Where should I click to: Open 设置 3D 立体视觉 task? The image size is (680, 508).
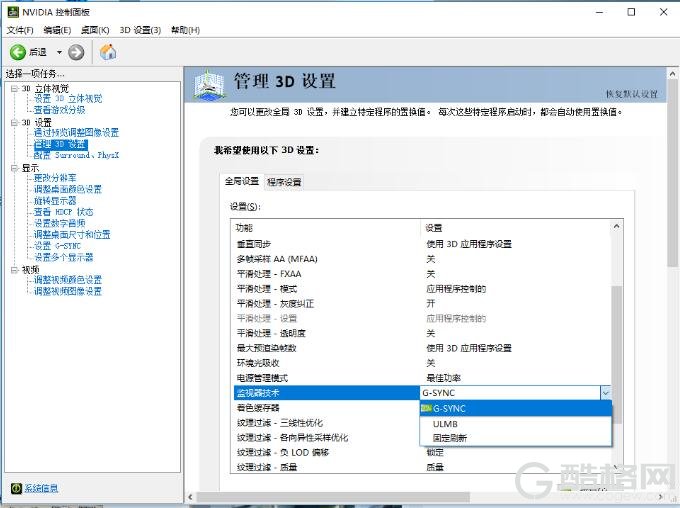click(x=68, y=98)
